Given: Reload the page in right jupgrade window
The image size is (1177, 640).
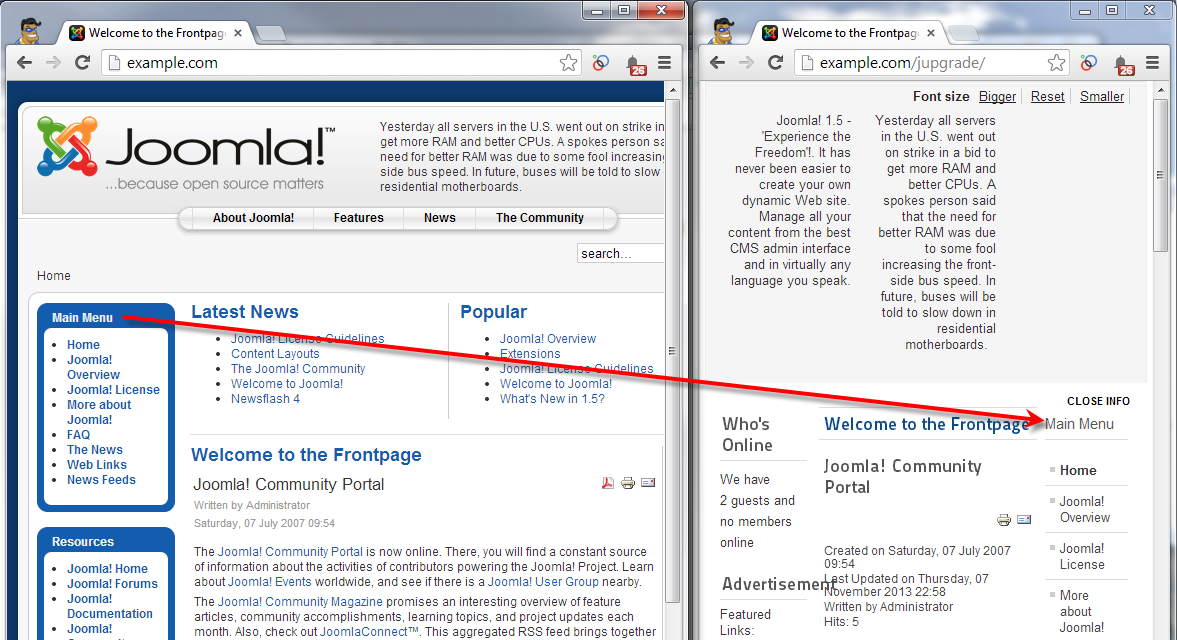Looking at the screenshot, I should 775,63.
